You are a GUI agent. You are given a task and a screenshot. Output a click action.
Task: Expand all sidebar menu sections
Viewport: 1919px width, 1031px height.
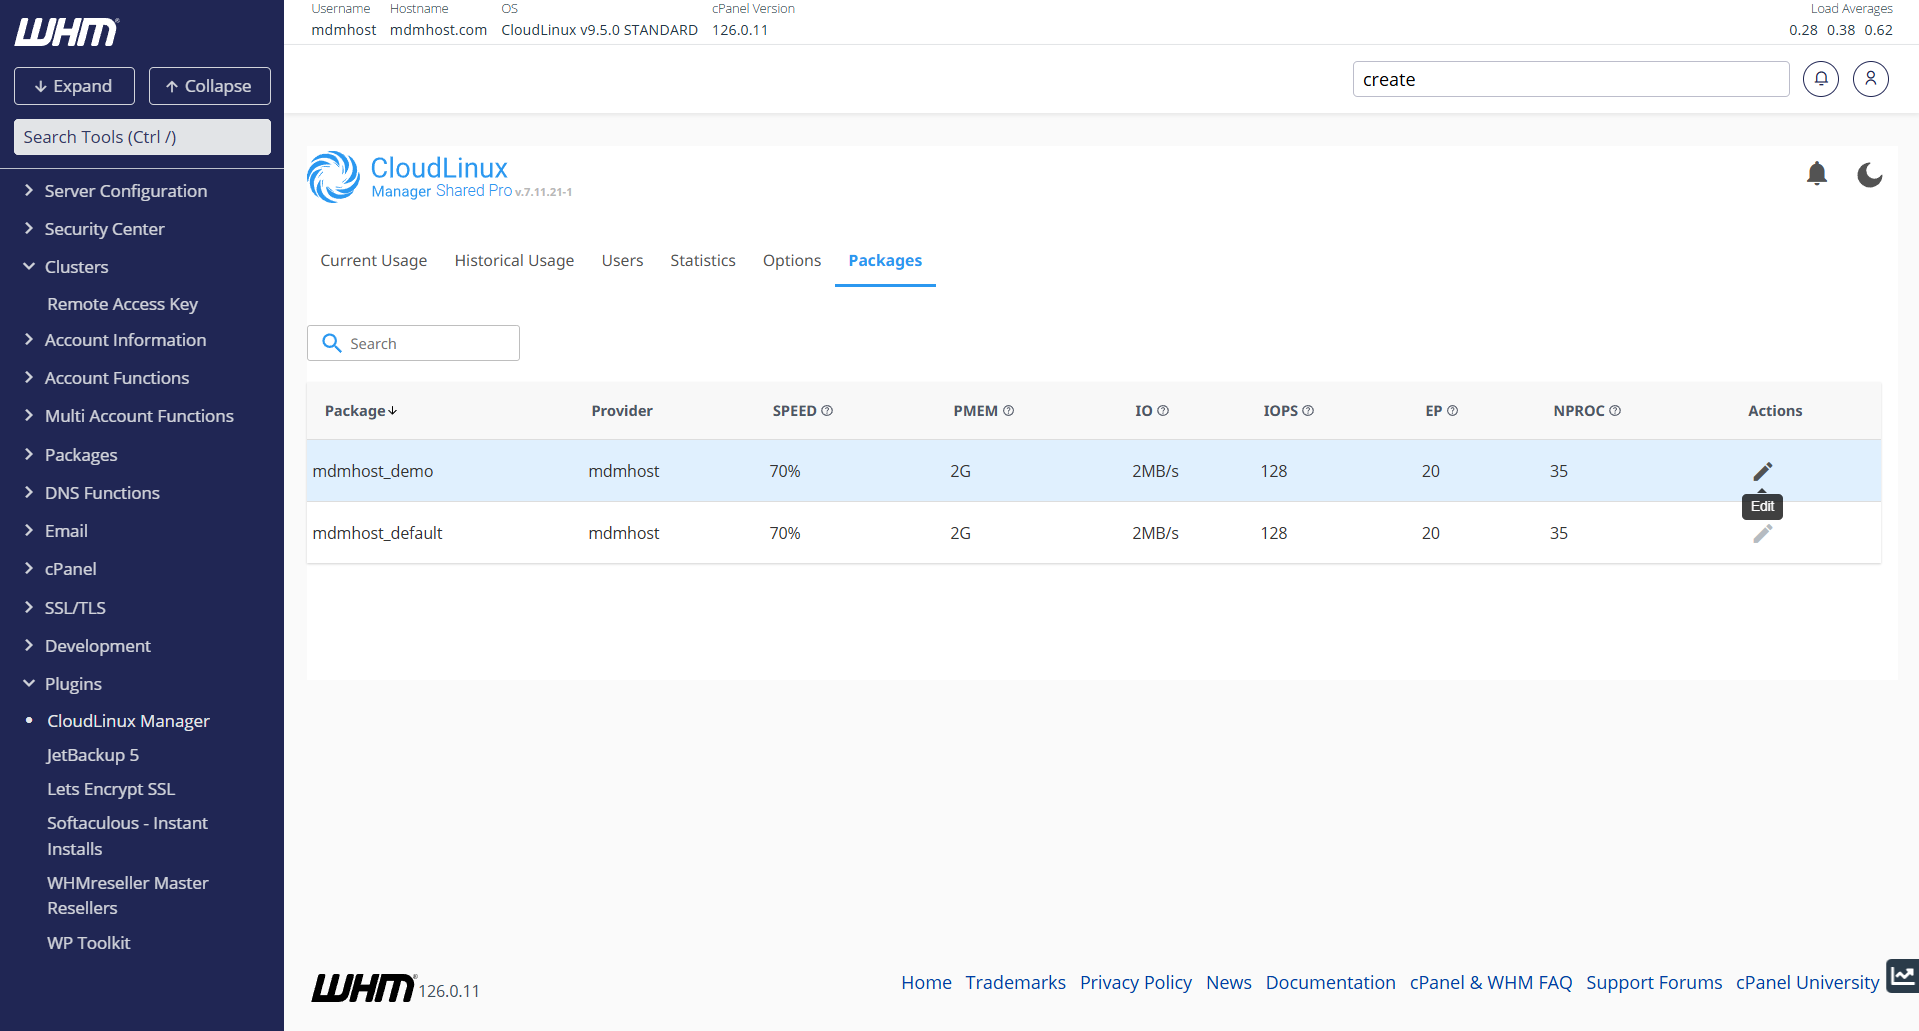tap(74, 86)
